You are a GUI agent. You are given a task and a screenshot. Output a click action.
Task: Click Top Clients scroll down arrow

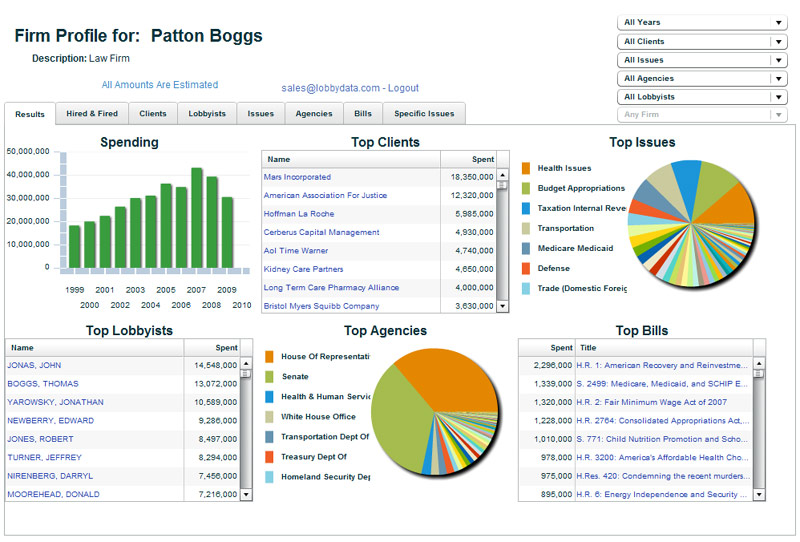[503, 306]
